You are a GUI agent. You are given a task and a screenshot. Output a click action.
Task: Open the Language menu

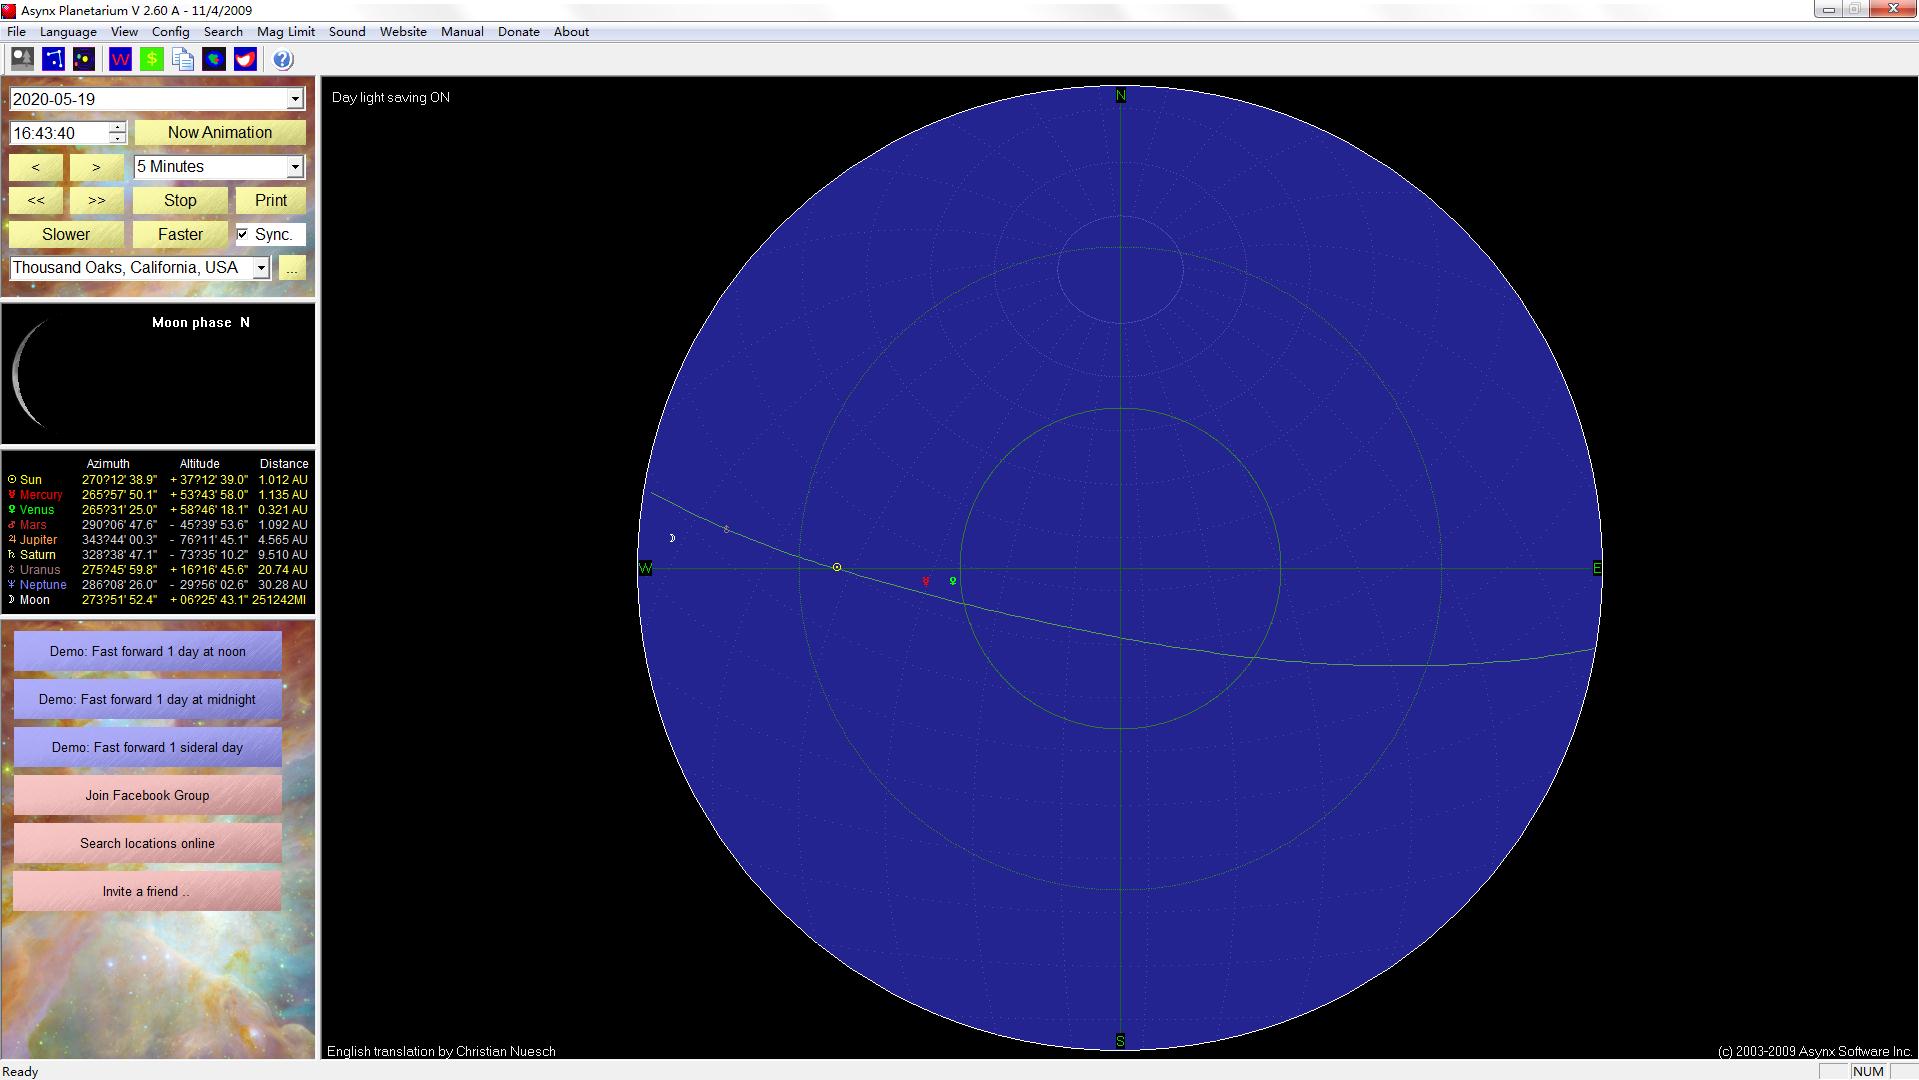(x=68, y=31)
